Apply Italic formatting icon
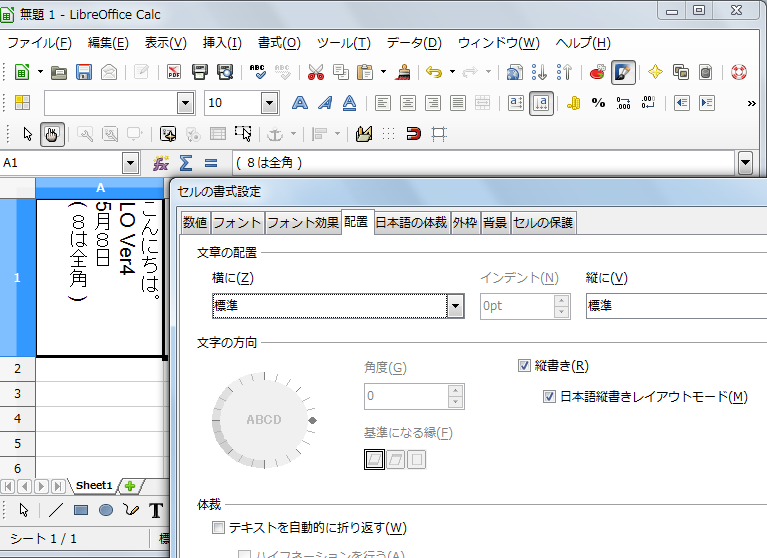This screenshot has height=558, width=767. 325,103
